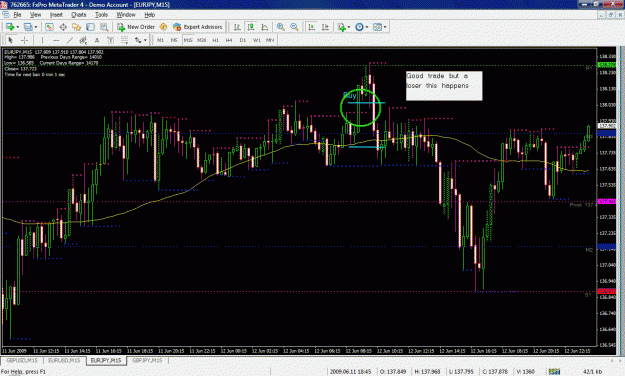
Task: Toggle the Chart Shift icon
Action: 325,27
